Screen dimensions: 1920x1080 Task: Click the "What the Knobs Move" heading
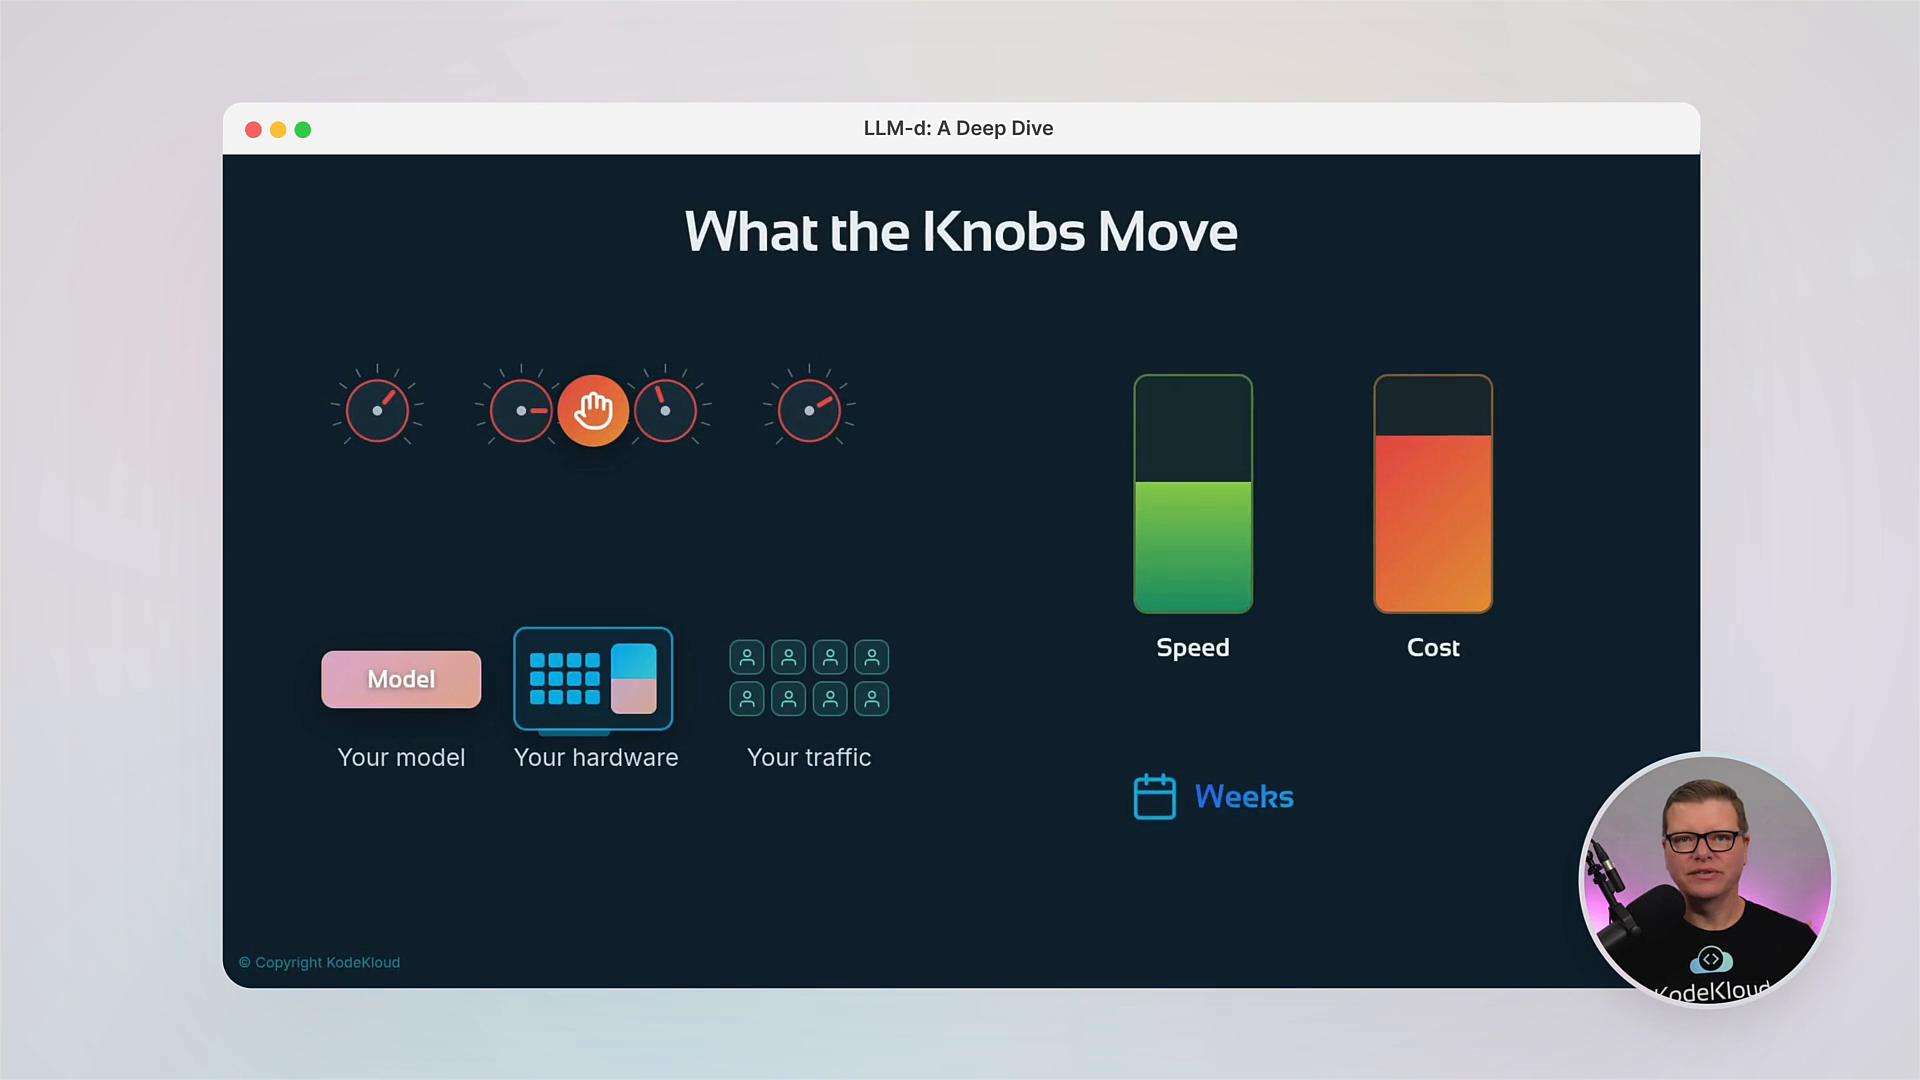click(x=961, y=232)
